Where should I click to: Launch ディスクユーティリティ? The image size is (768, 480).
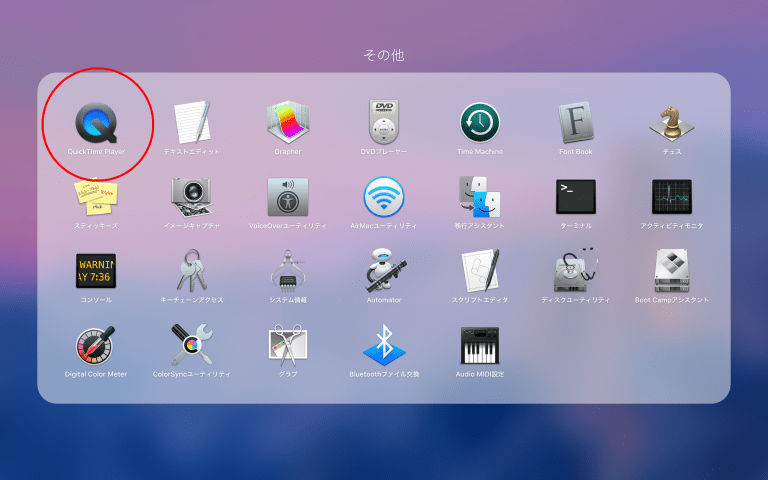576,270
